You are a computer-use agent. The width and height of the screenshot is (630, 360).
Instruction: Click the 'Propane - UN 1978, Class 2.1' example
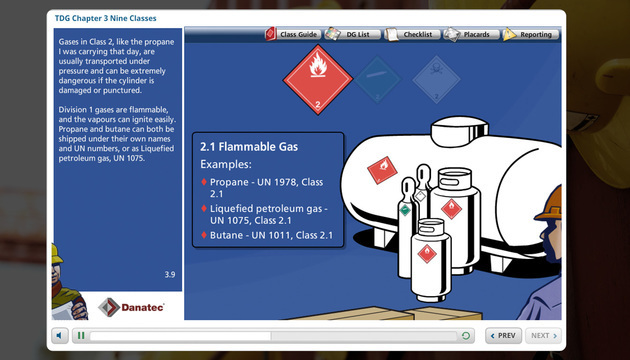tap(266, 188)
